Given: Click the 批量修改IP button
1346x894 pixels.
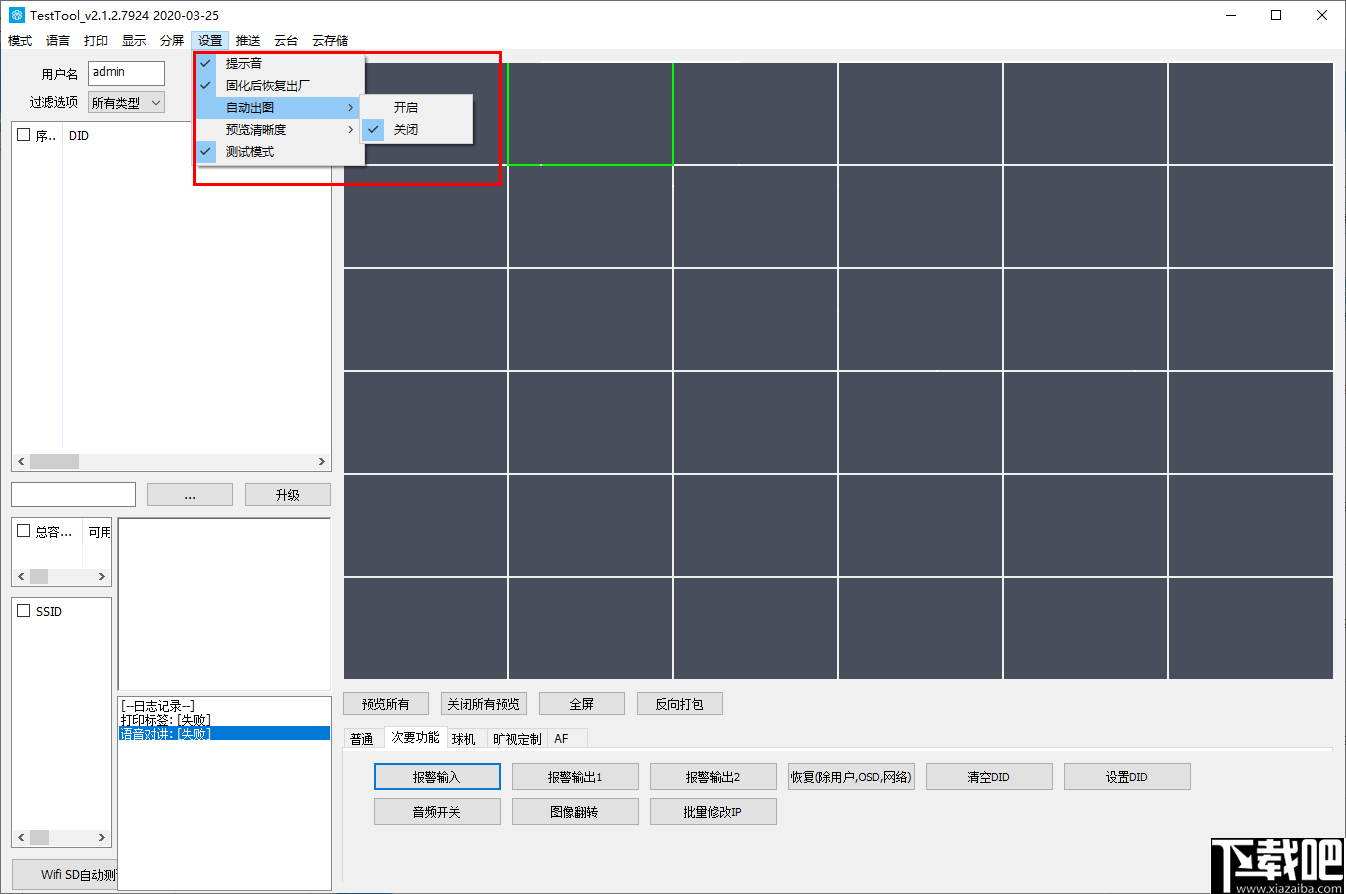Looking at the screenshot, I should point(713,811).
